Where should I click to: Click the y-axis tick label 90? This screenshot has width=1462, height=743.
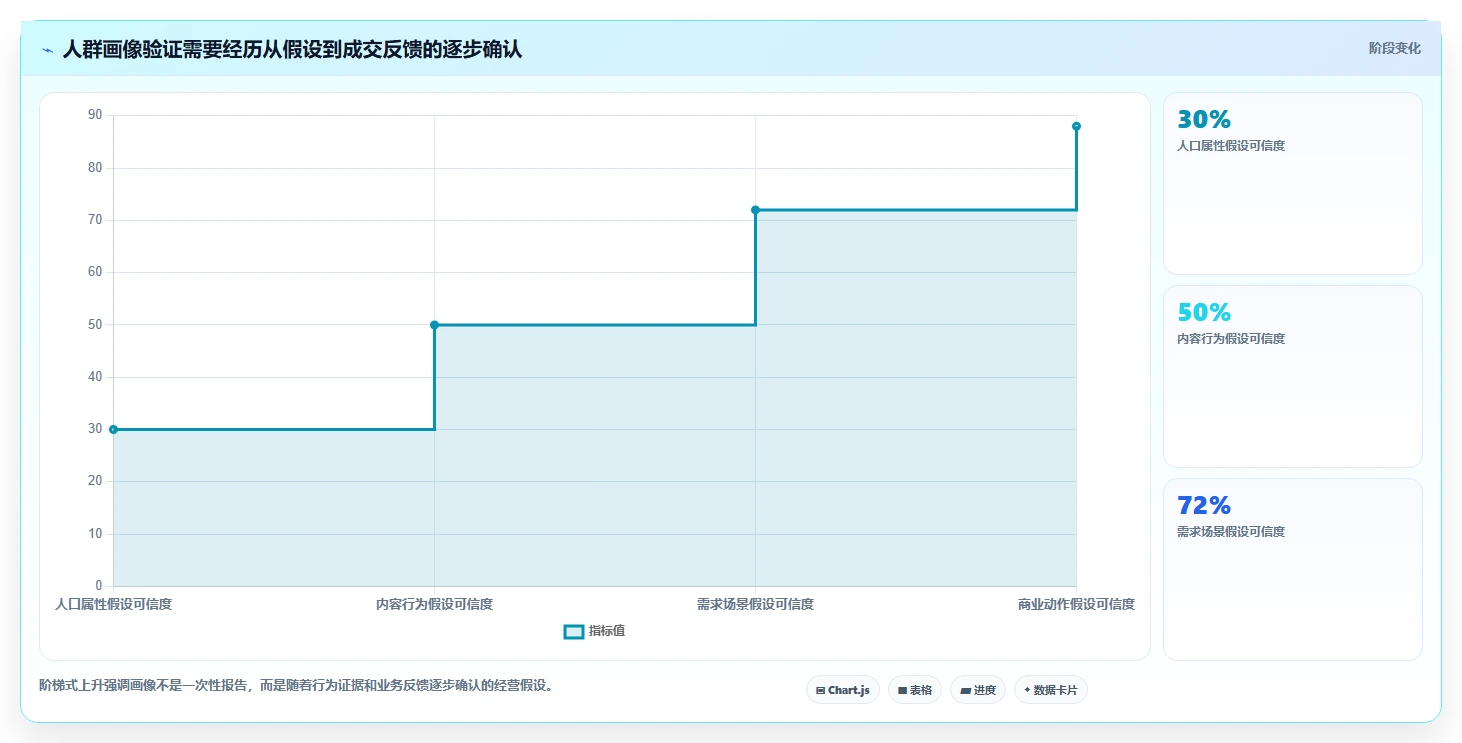[x=95, y=115]
